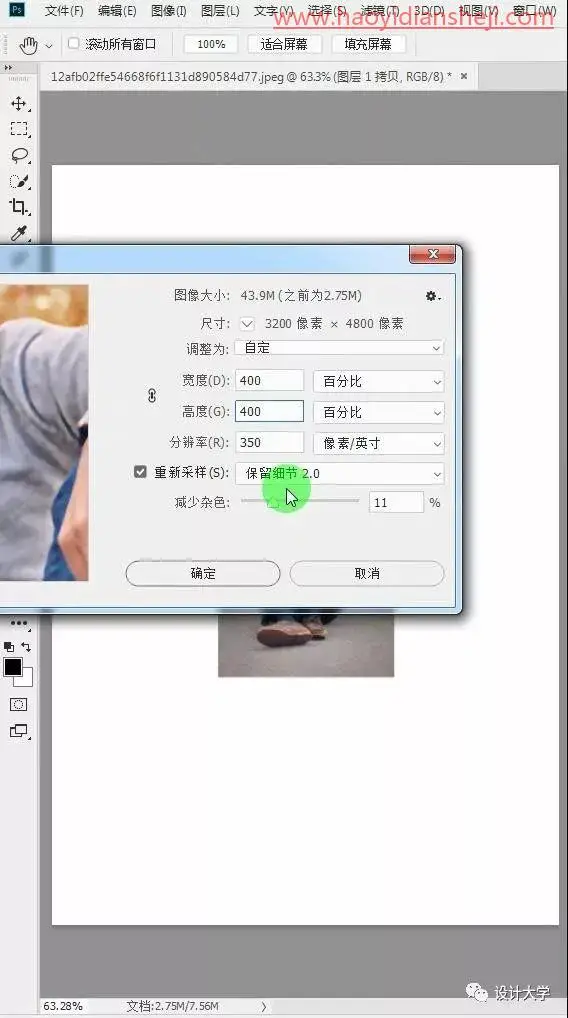This screenshot has width=568, height=1018.
Task: Uncheck the Resample checkbox
Action: (x=140, y=472)
